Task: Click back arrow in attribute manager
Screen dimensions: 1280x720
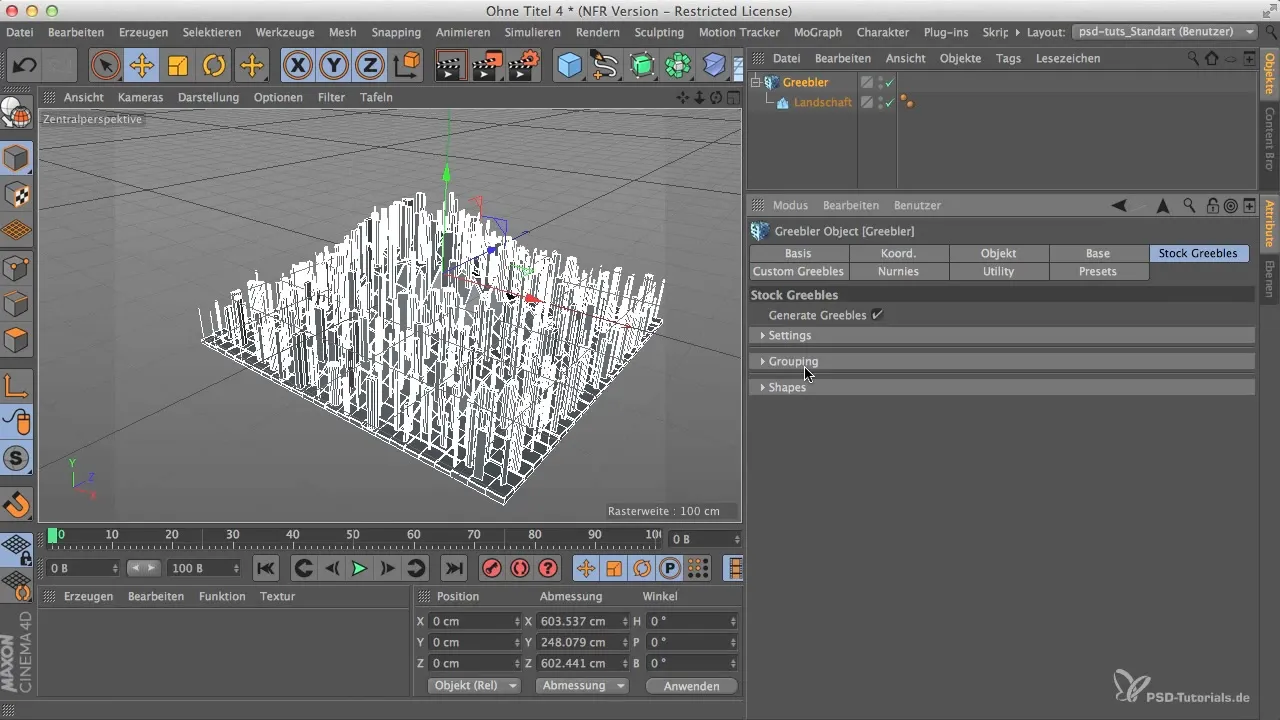Action: click(x=1119, y=205)
